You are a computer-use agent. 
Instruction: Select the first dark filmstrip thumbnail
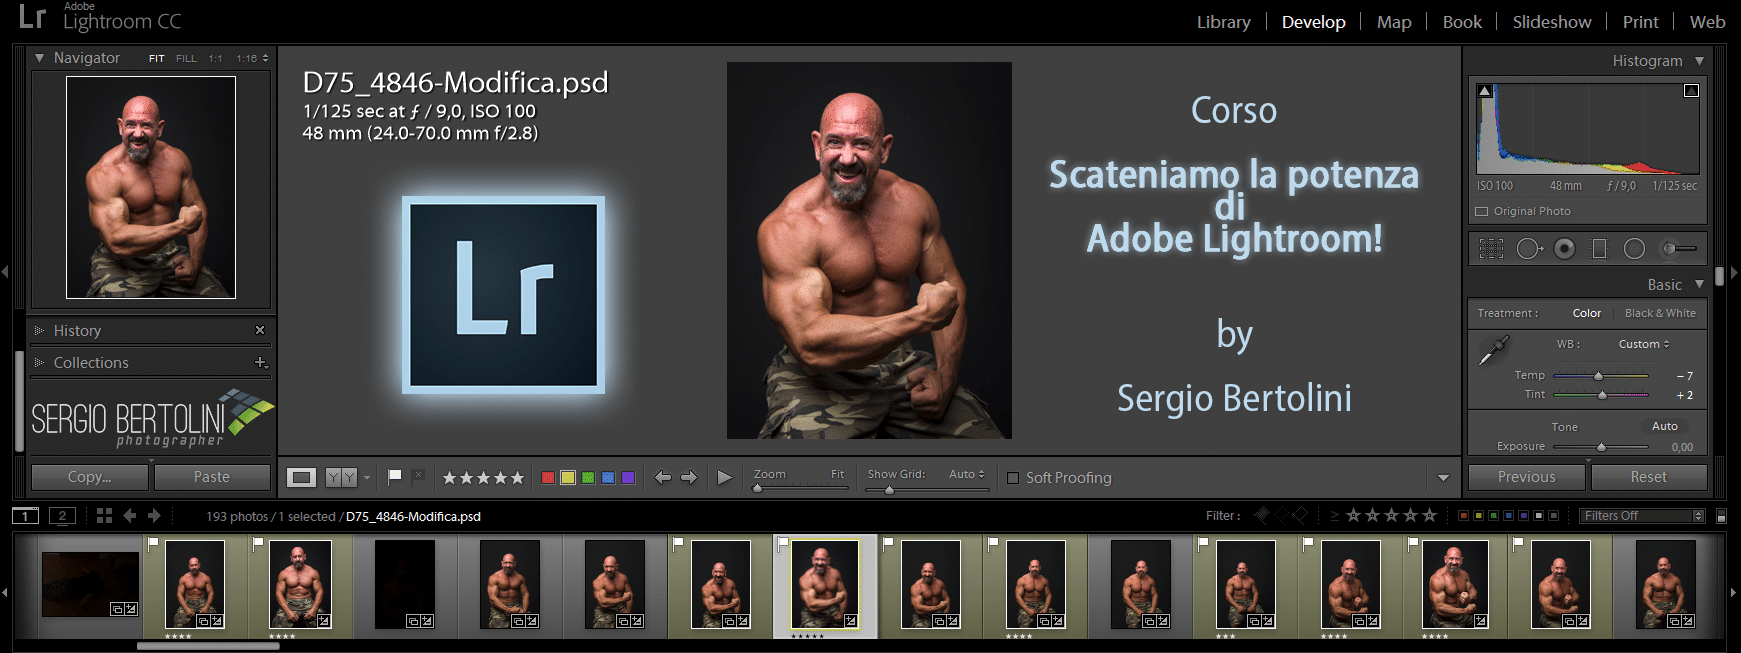point(90,584)
